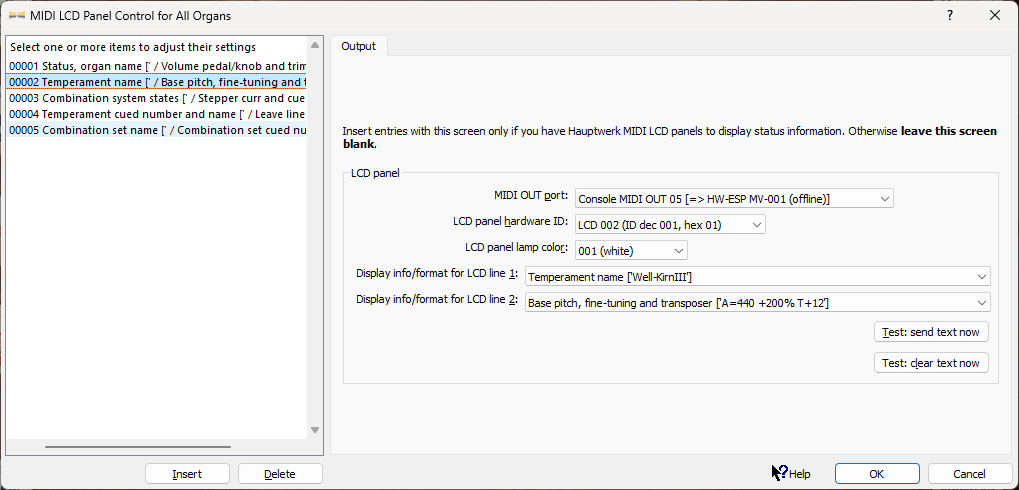Select item 00002 Temperament name
The height and width of the screenshot is (490, 1019).
[x=157, y=82]
